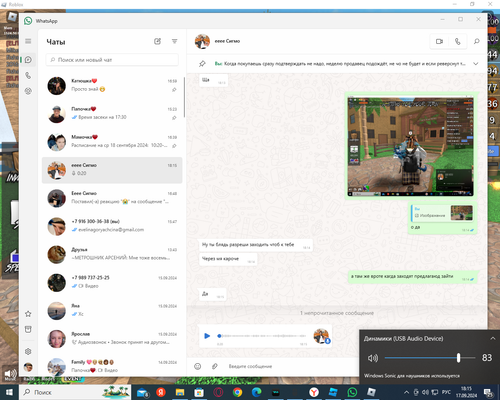Play the voice message
Image resolution: width=500 pixels, height=400 pixels.
207,336
